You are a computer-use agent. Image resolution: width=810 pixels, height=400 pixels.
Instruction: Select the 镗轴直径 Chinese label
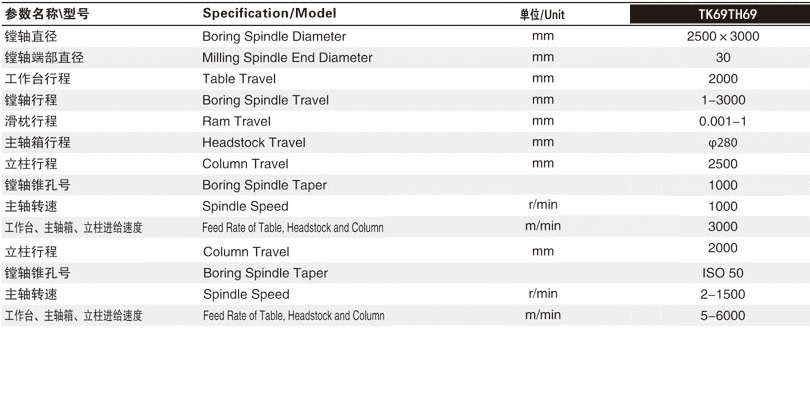pyautogui.click(x=31, y=36)
